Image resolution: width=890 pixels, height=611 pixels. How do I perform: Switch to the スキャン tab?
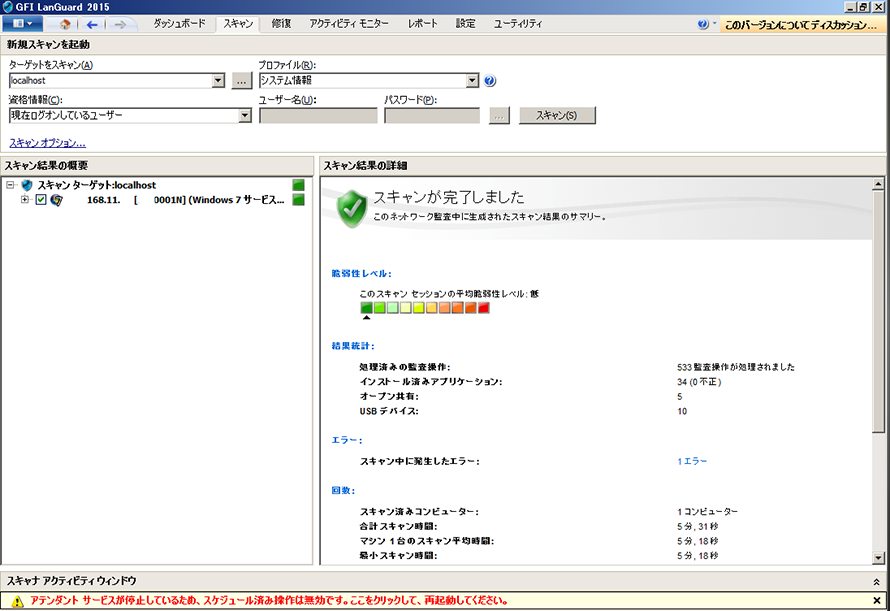tap(238, 24)
